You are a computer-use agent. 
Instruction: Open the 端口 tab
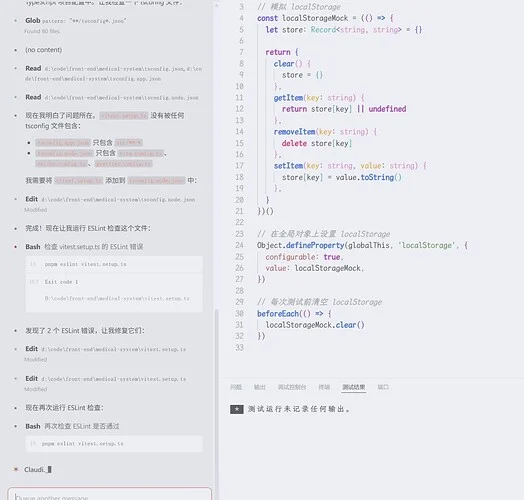(383, 387)
